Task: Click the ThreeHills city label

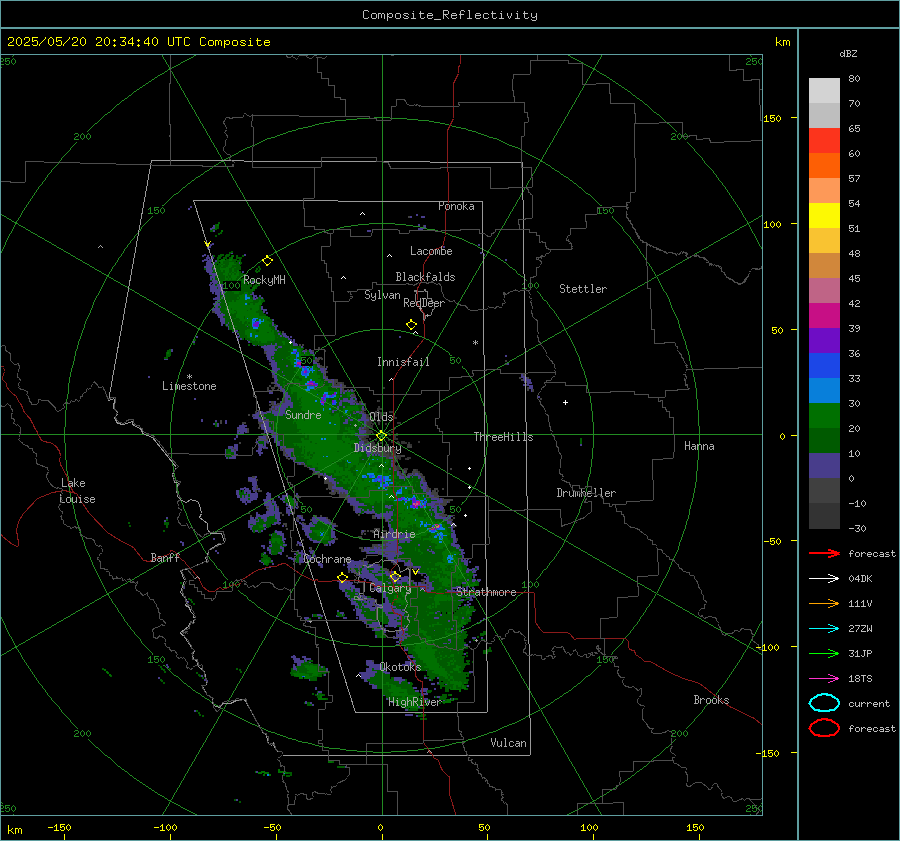Action: 503,437
